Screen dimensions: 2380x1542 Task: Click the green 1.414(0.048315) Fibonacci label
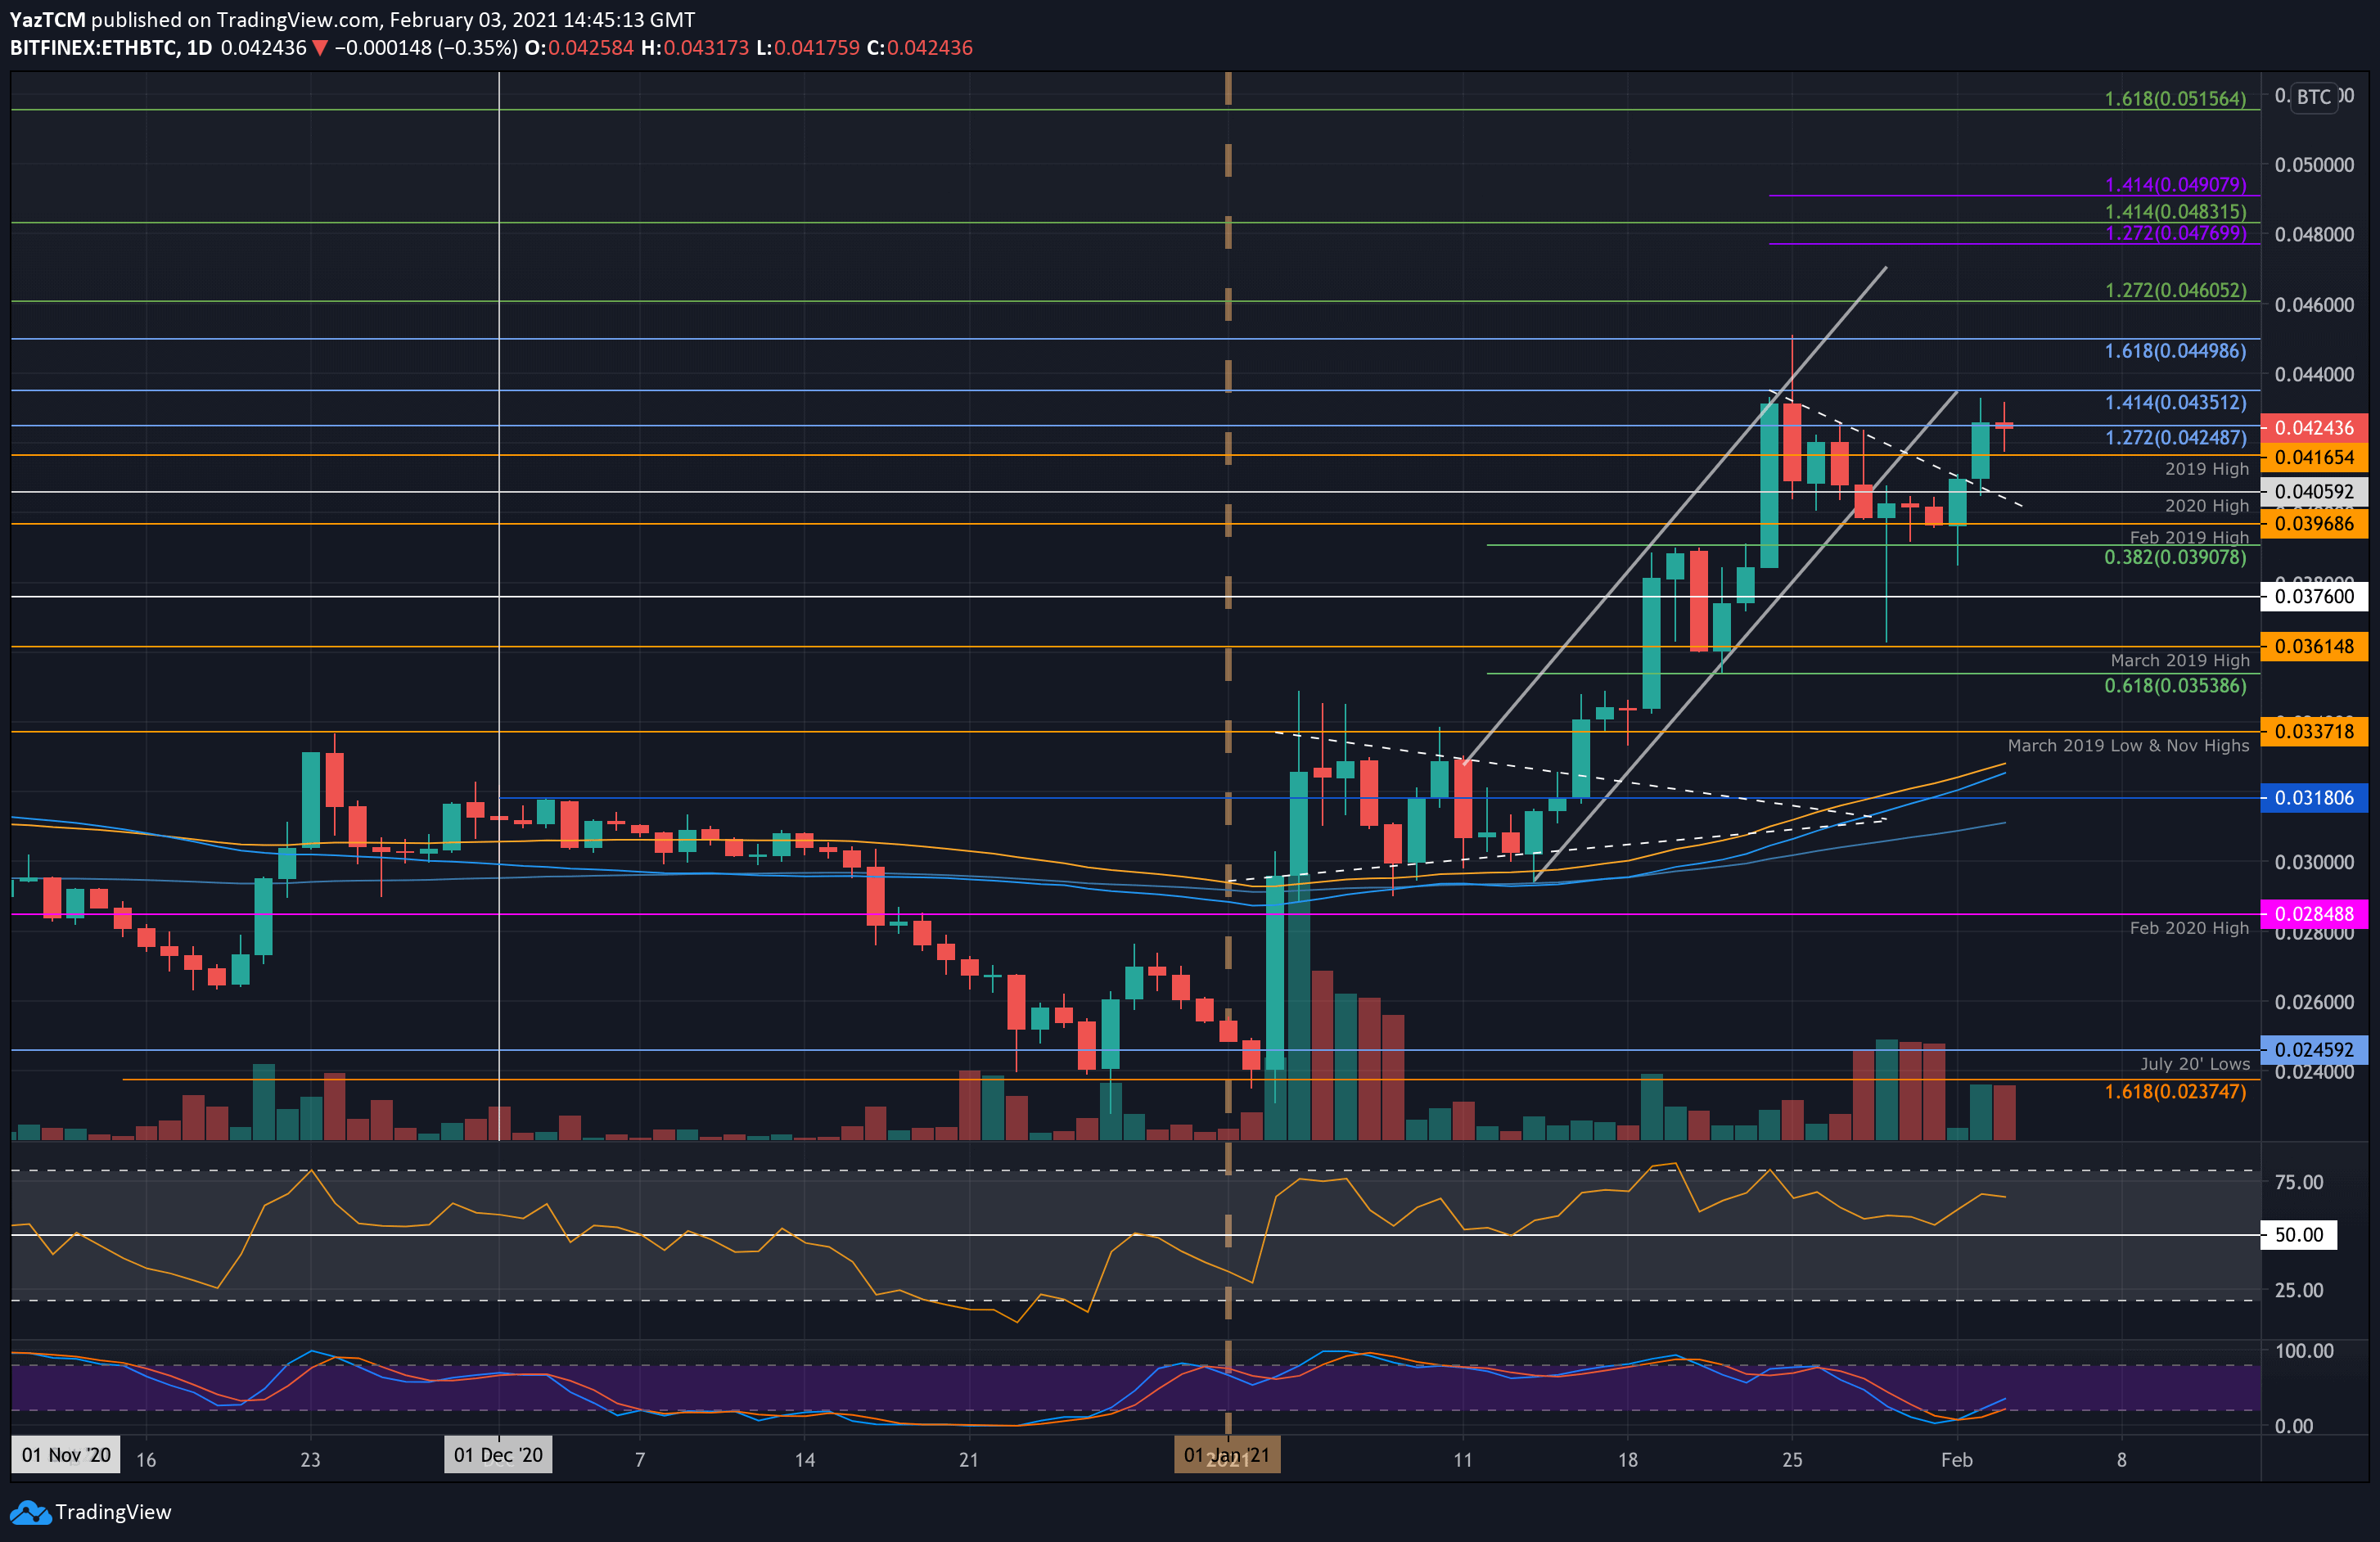(2175, 212)
